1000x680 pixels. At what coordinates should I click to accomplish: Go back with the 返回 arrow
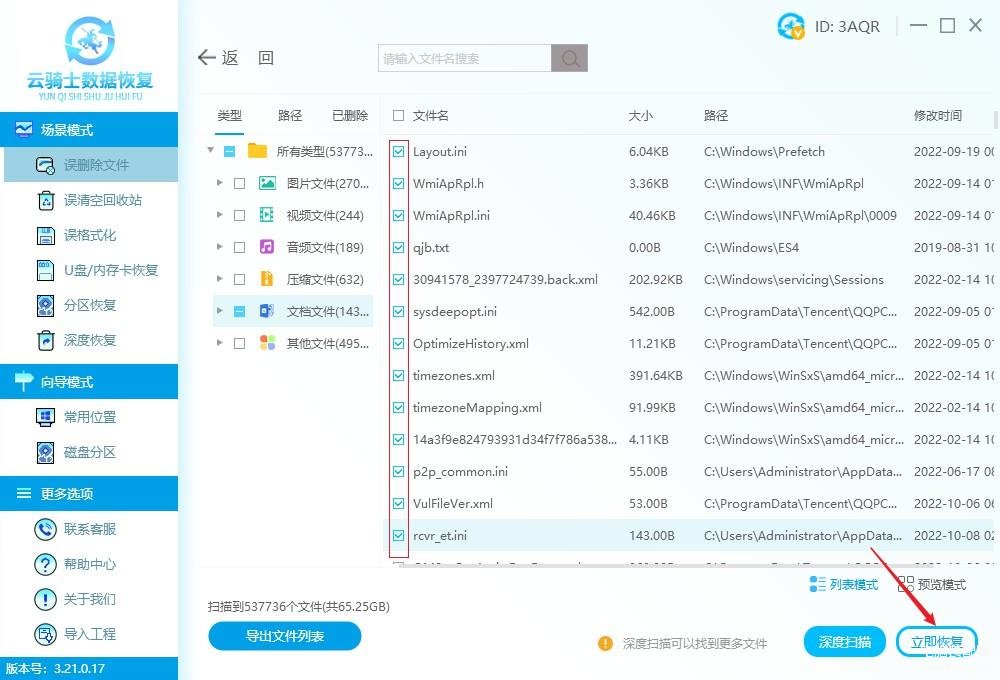point(207,58)
